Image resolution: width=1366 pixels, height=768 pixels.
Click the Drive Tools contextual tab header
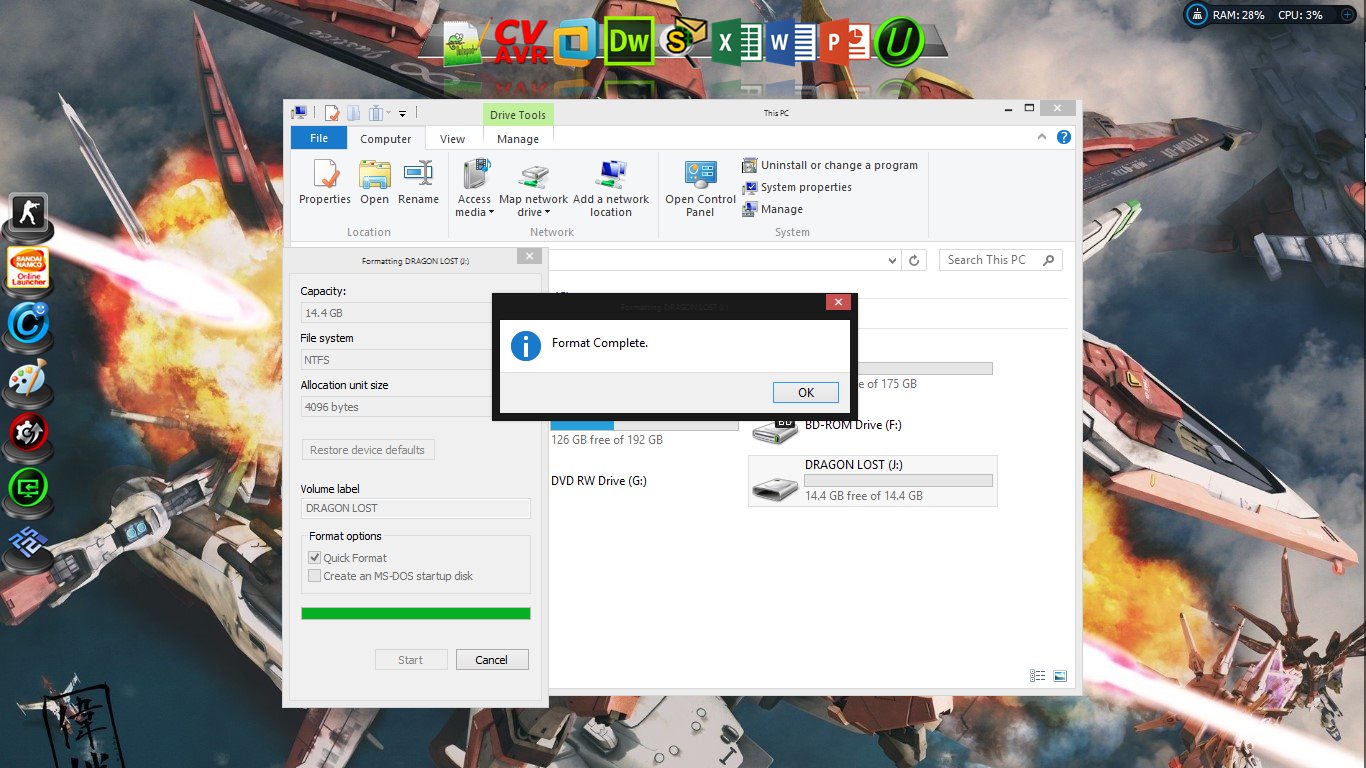coord(518,115)
